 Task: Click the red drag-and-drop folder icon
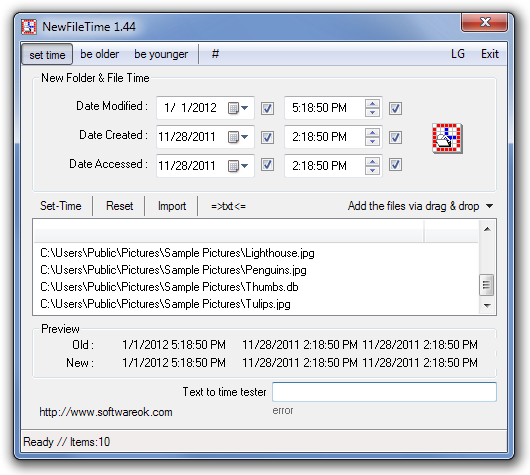[x=447, y=139]
